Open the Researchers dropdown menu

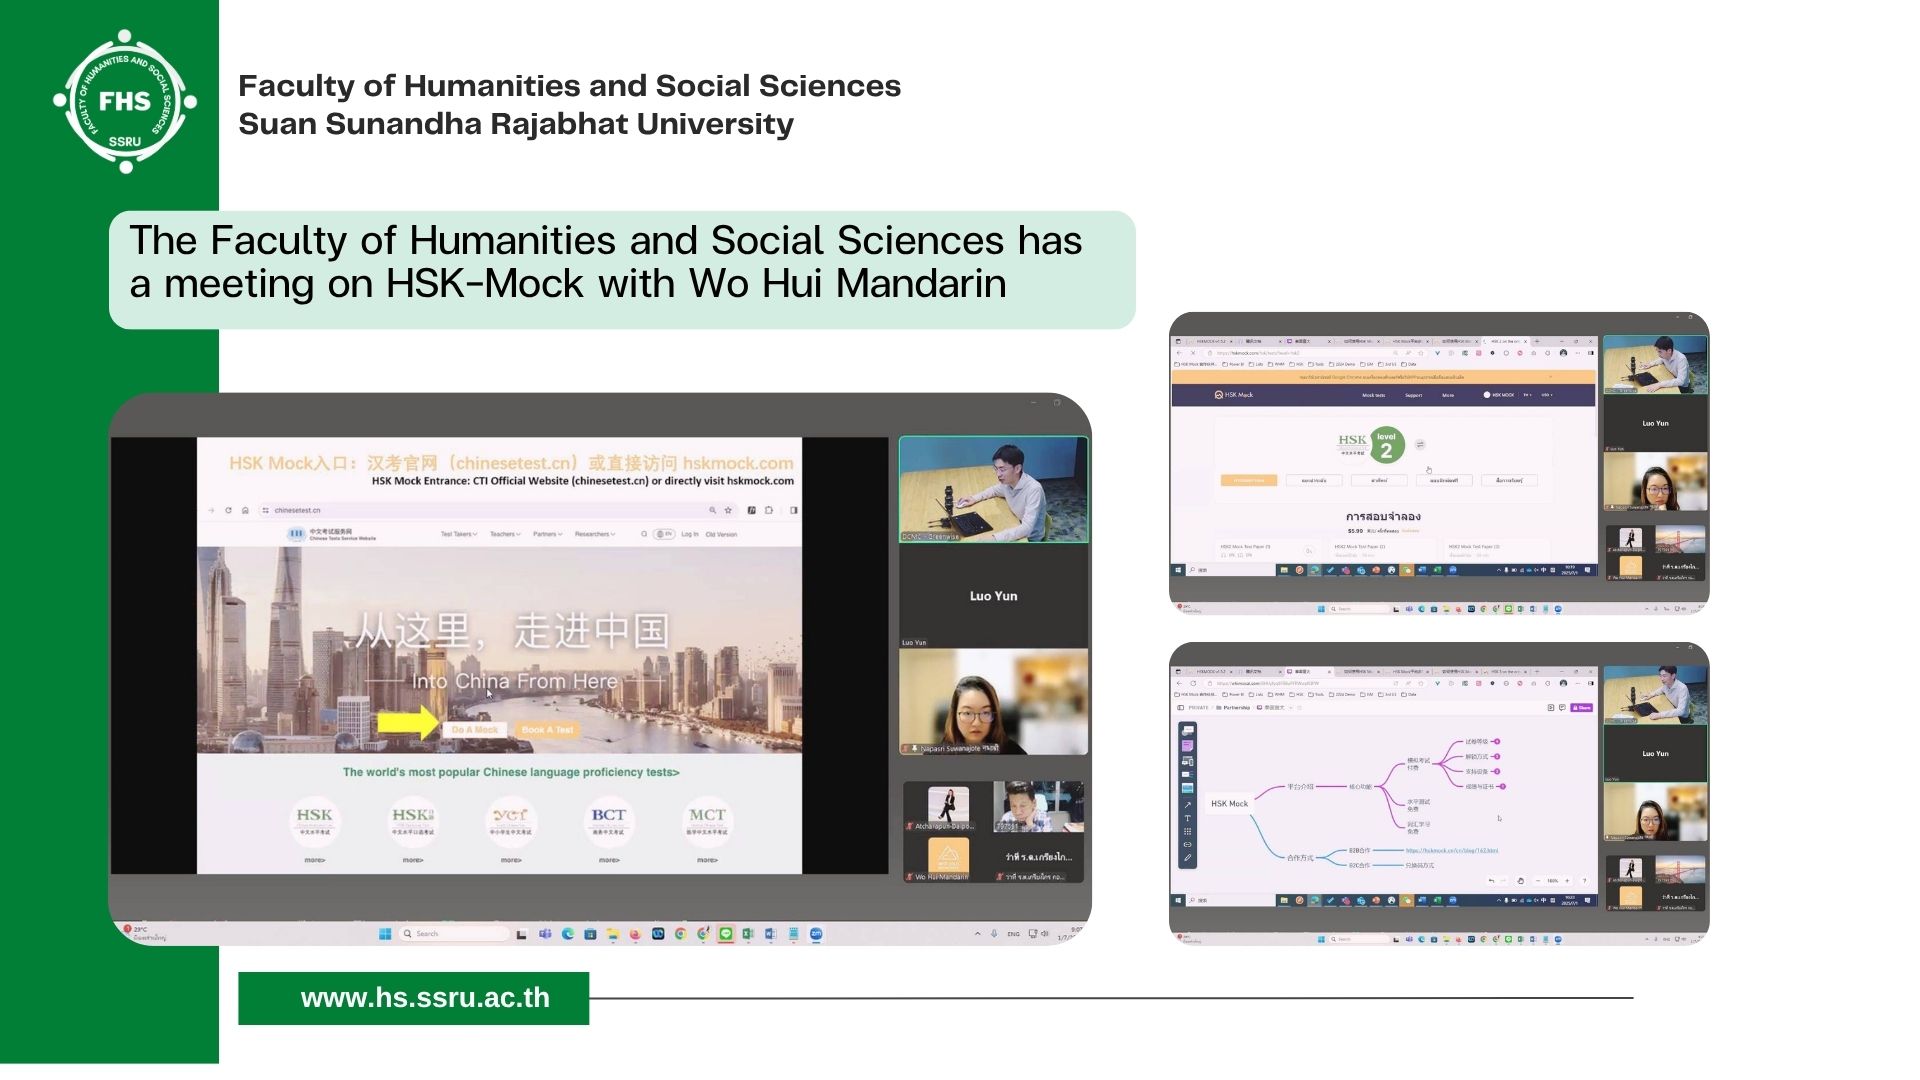click(594, 534)
